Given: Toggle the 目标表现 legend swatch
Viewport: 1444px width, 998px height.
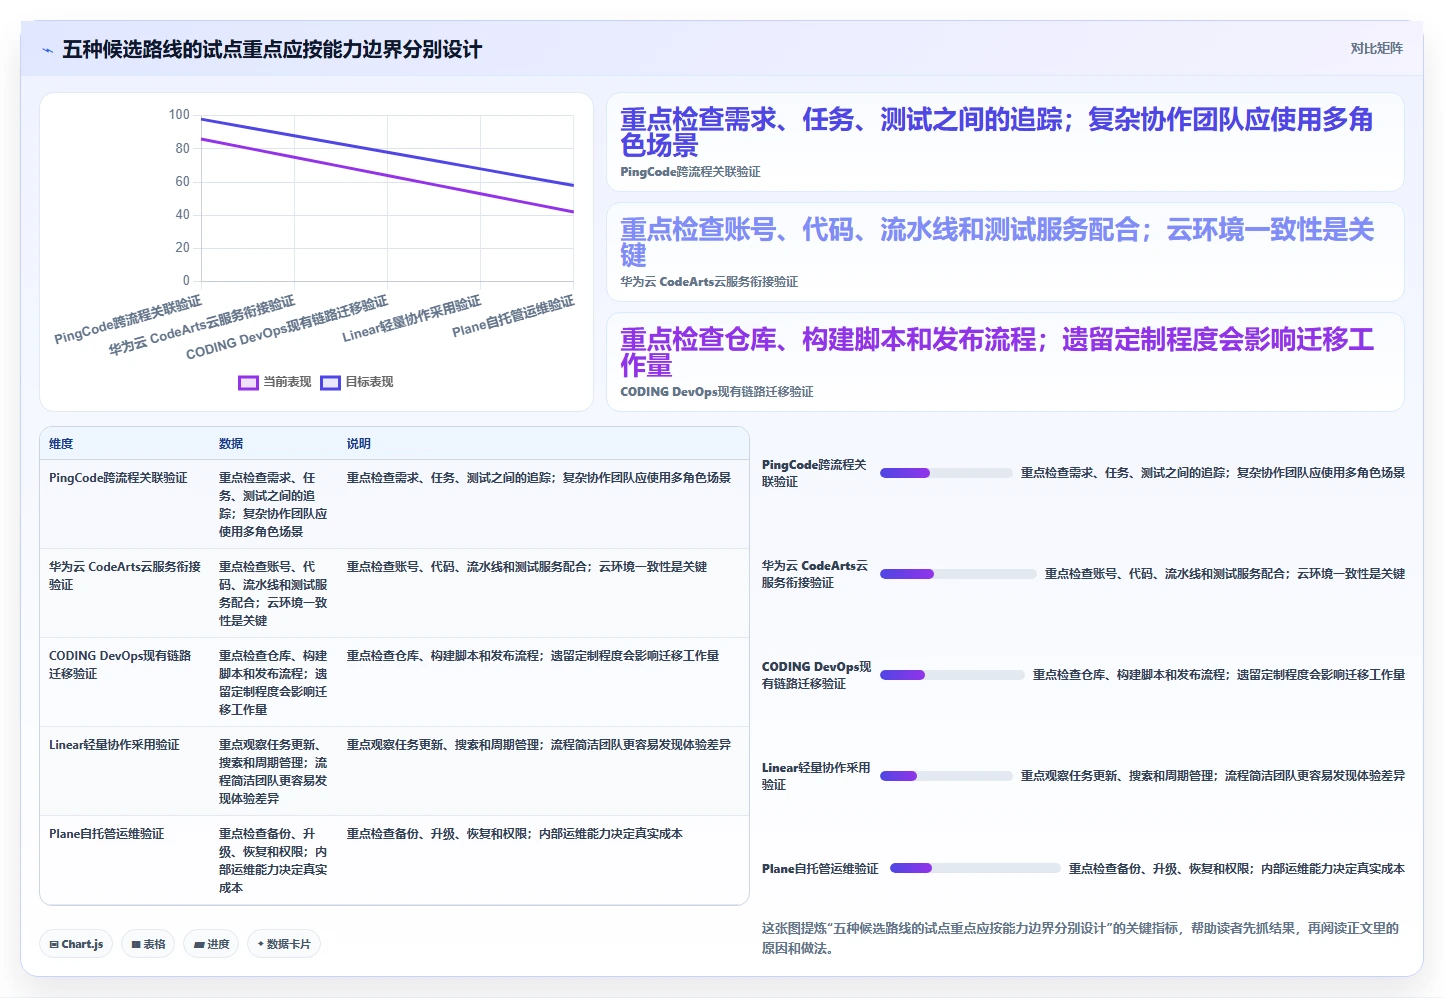Looking at the screenshot, I should click(x=330, y=382).
